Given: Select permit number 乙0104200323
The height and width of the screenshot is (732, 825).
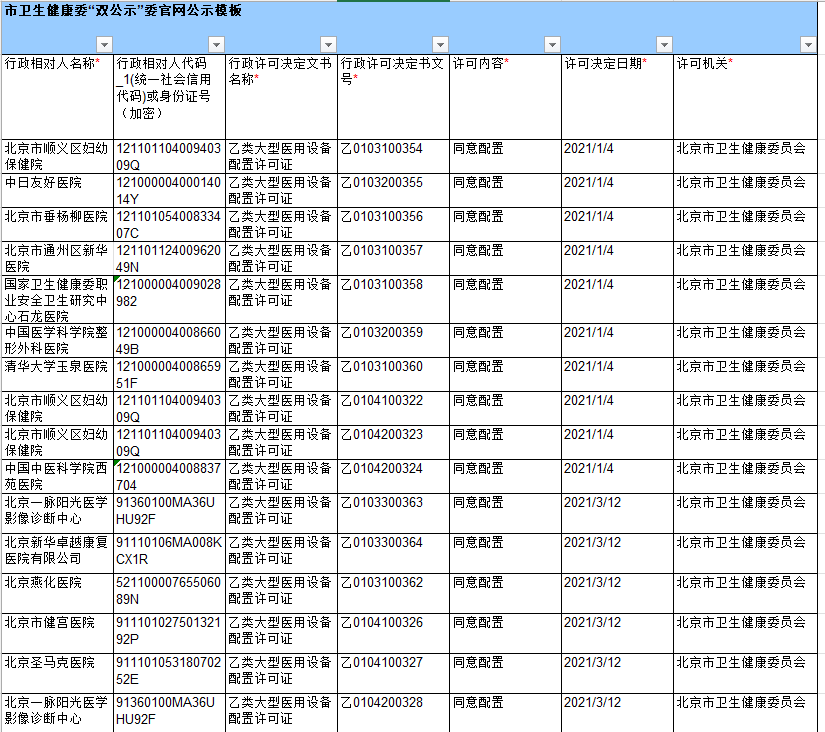Looking at the screenshot, I should 394,443.
